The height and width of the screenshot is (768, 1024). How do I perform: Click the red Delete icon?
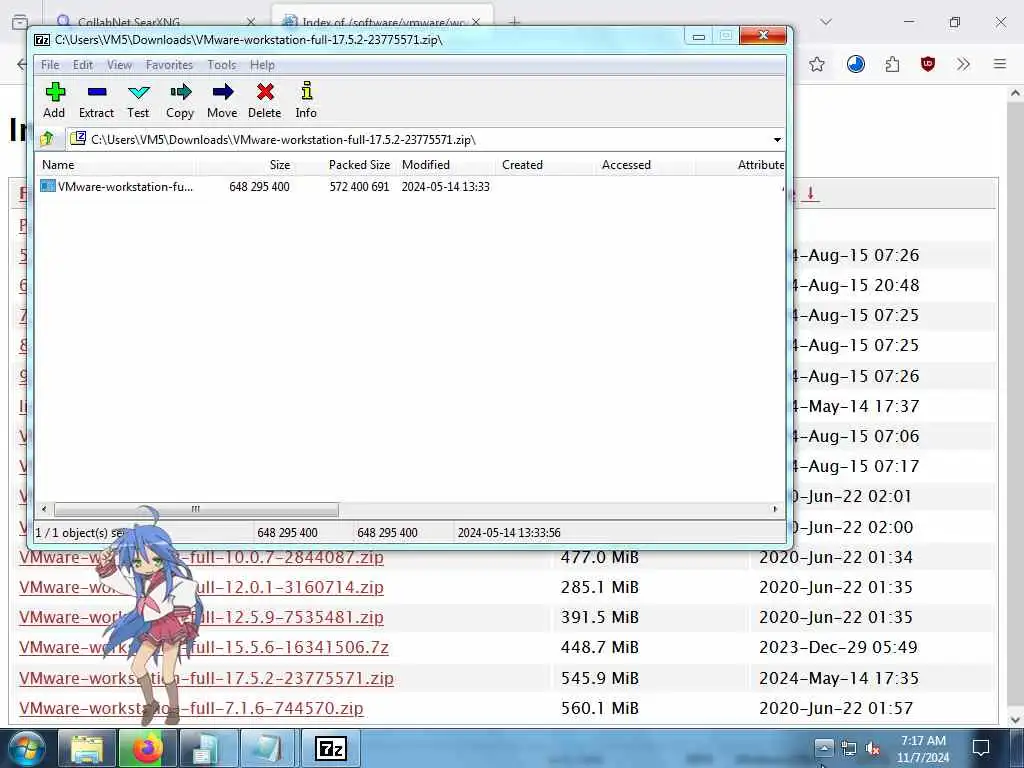tap(264, 100)
